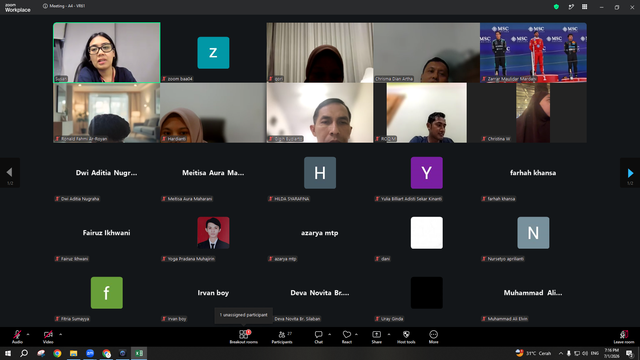Start camera with the Video button
The height and width of the screenshot is (360, 640).
tap(48, 337)
